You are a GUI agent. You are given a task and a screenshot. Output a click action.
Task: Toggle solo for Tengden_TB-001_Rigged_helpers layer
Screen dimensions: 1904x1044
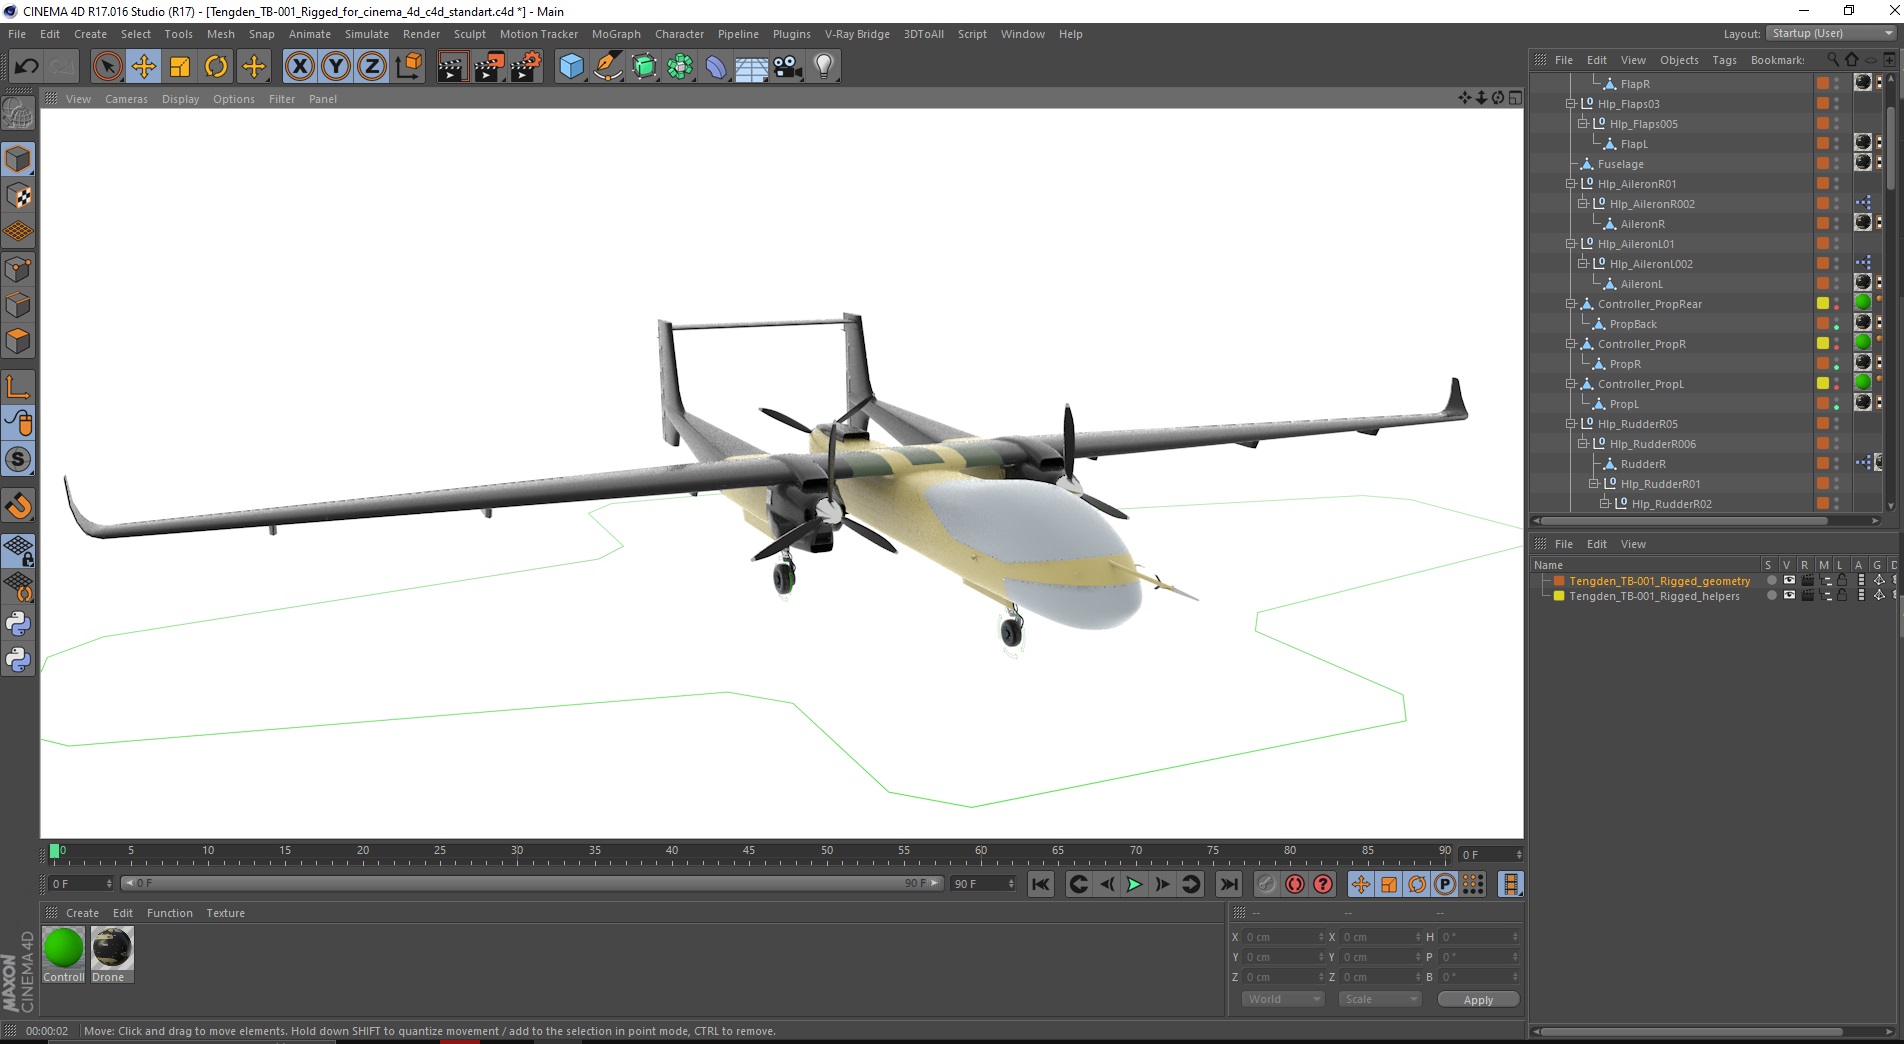pos(1771,596)
